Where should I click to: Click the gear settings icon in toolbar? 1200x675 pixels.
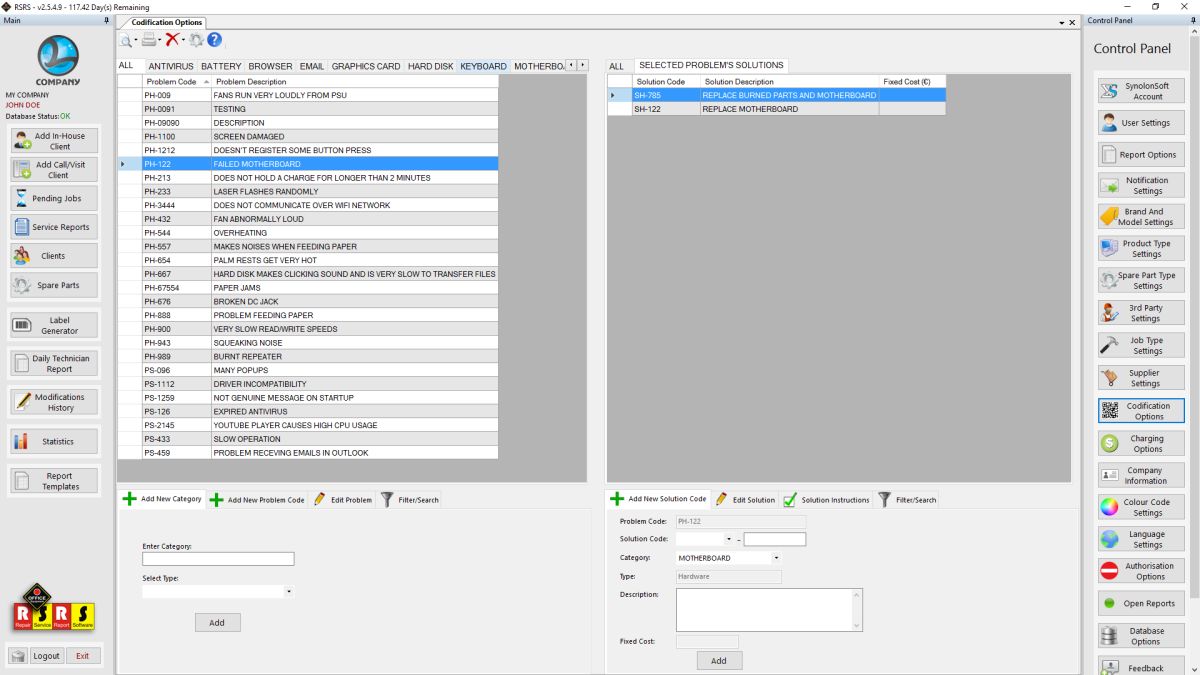click(196, 40)
